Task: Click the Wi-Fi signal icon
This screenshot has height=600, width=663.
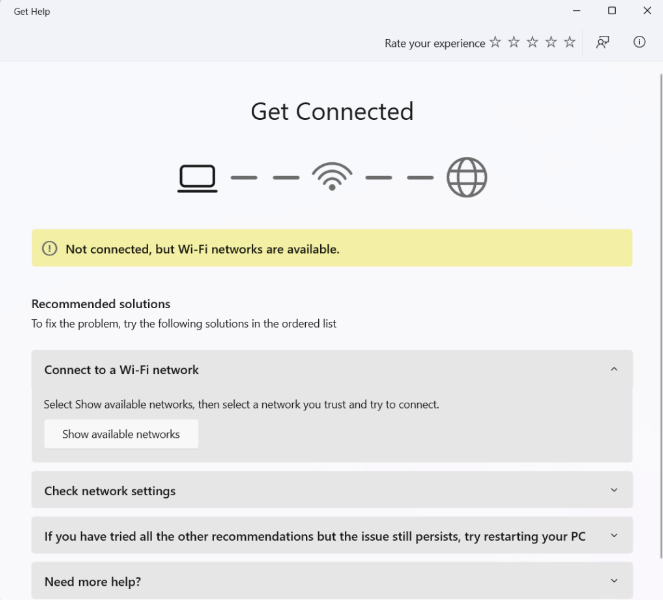Action: tap(332, 177)
